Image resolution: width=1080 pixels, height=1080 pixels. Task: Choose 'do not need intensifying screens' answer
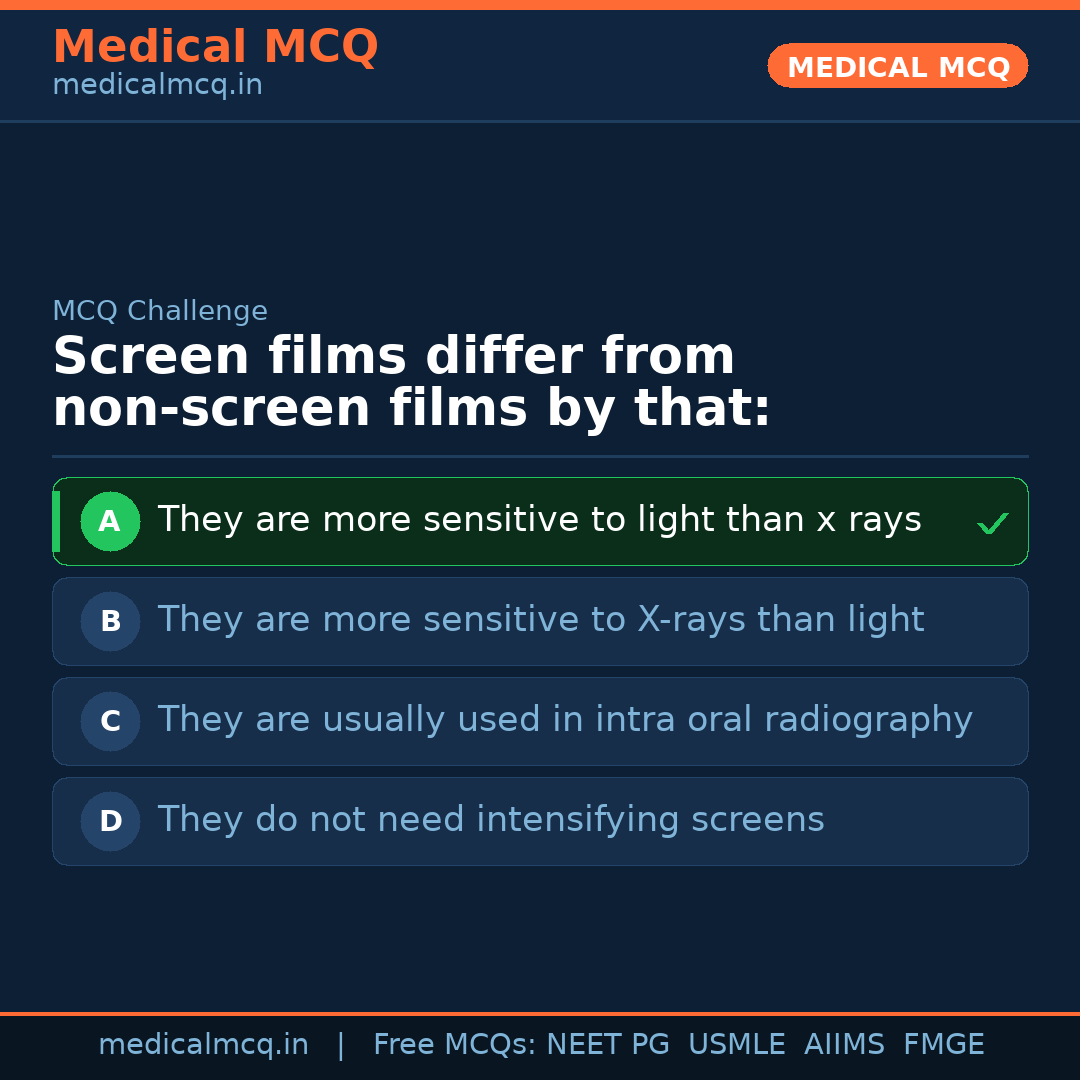[490, 820]
